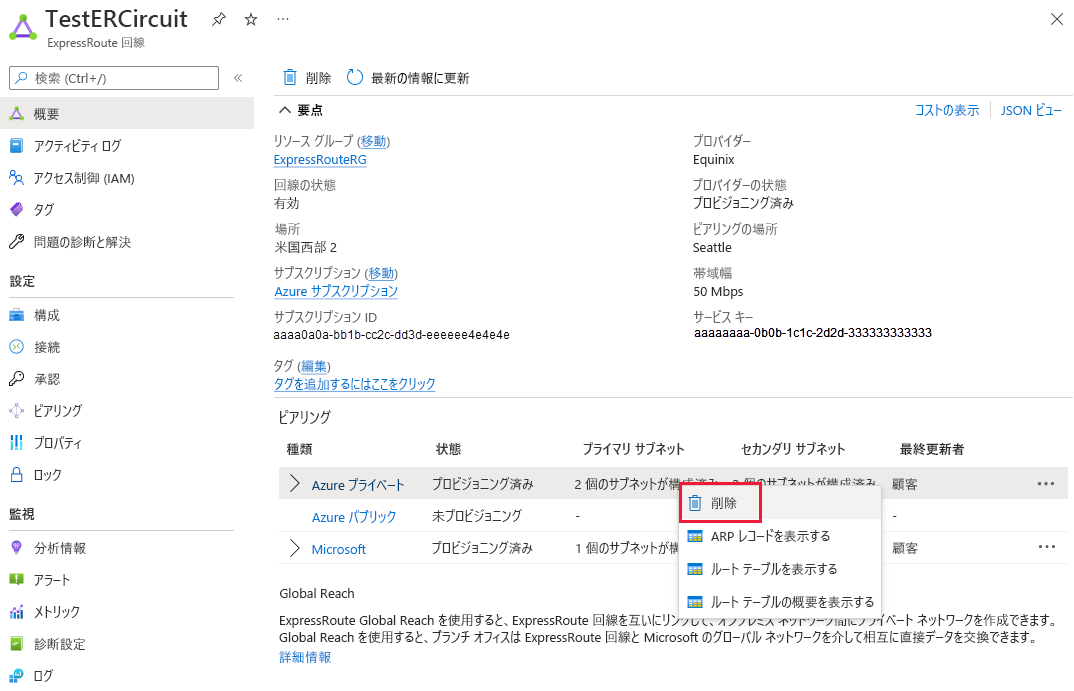This screenshot has height=691, width=1074.
Task: Close the TestERCircuit blade
Action: pyautogui.click(x=1057, y=19)
